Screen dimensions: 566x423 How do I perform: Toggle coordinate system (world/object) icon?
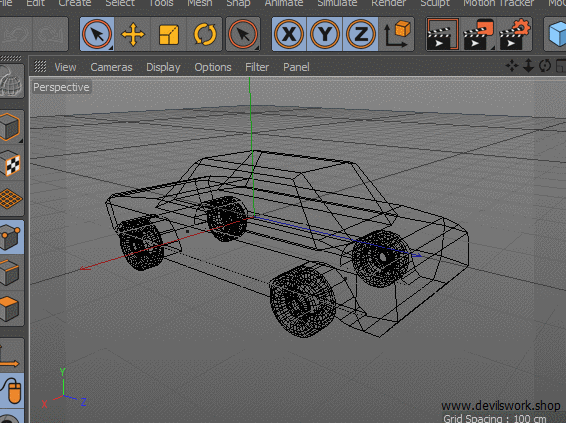tap(396, 34)
